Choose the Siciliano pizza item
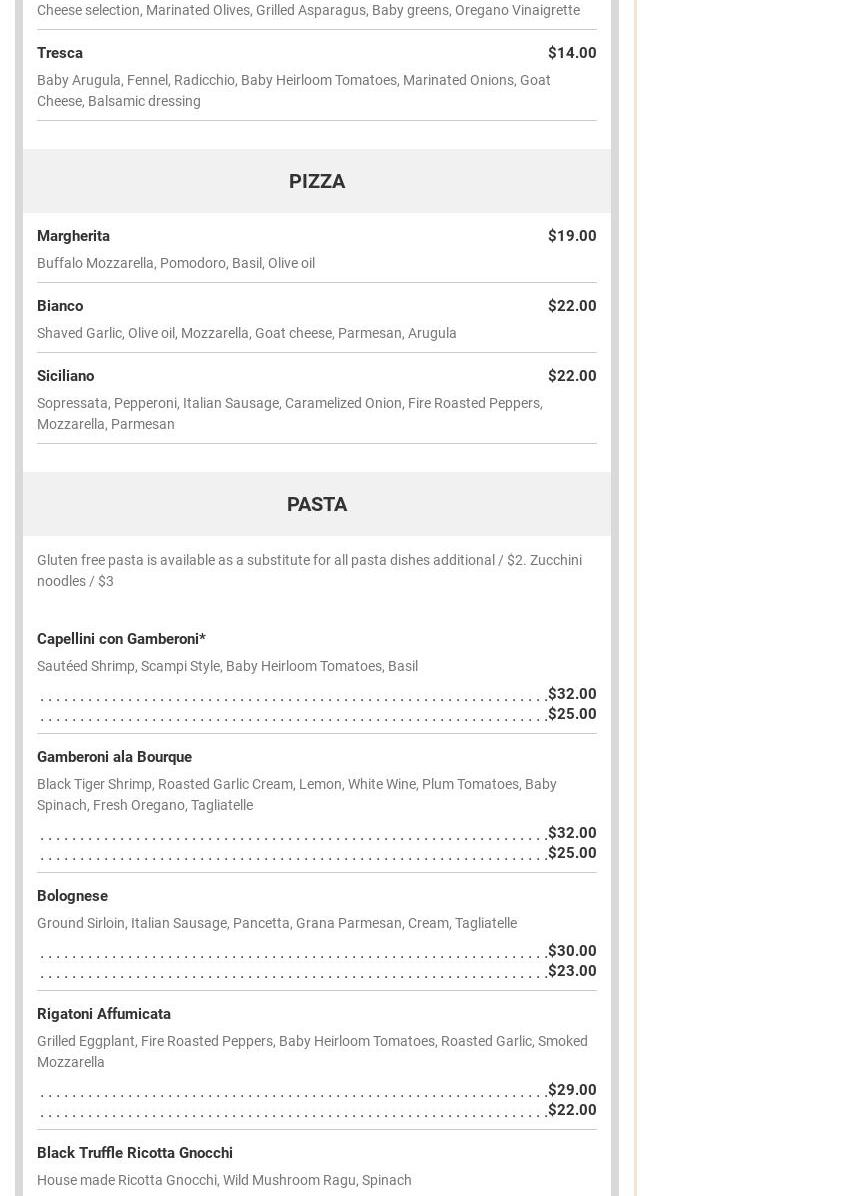This screenshot has width=849, height=1196. coord(65,376)
